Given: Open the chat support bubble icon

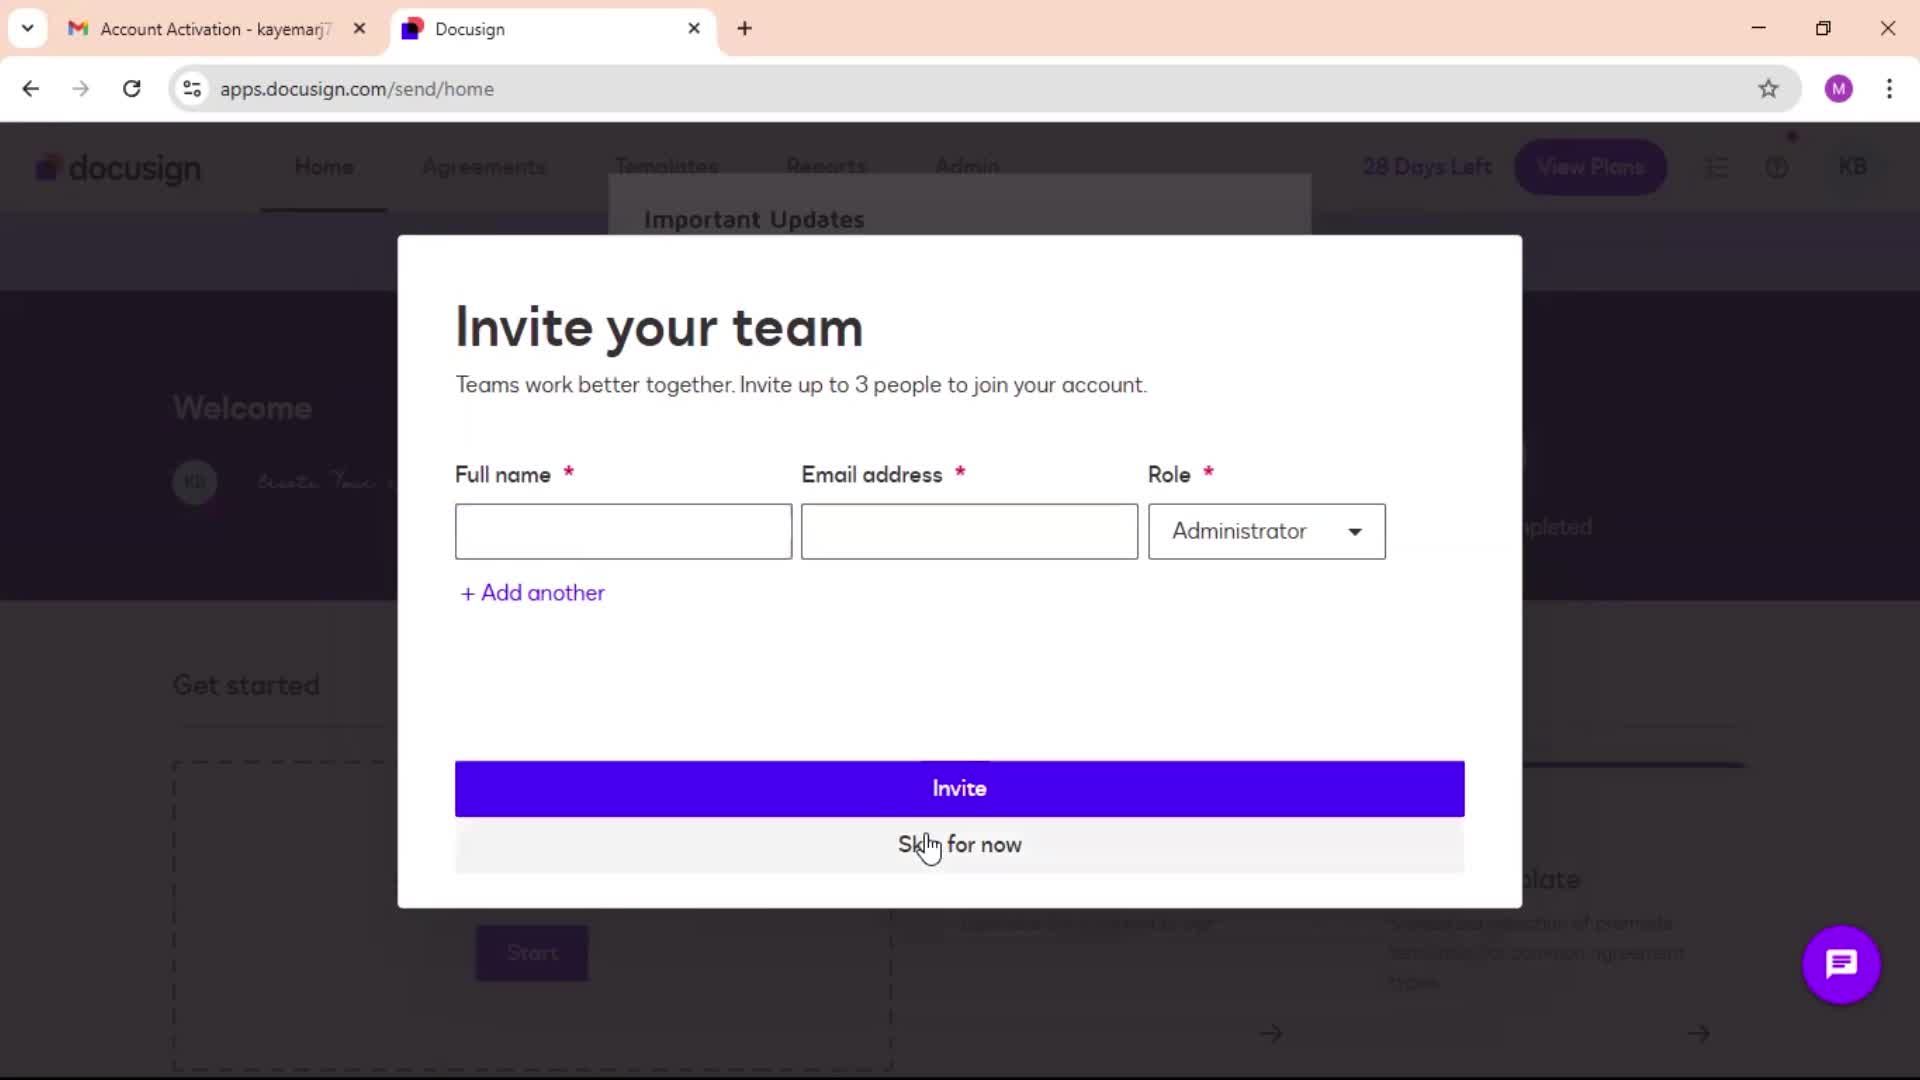Looking at the screenshot, I should click(1841, 965).
